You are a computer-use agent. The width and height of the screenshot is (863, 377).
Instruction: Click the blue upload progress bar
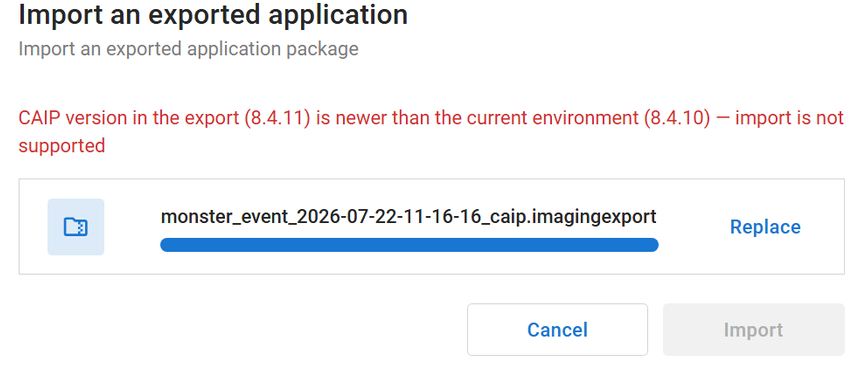[x=409, y=245]
